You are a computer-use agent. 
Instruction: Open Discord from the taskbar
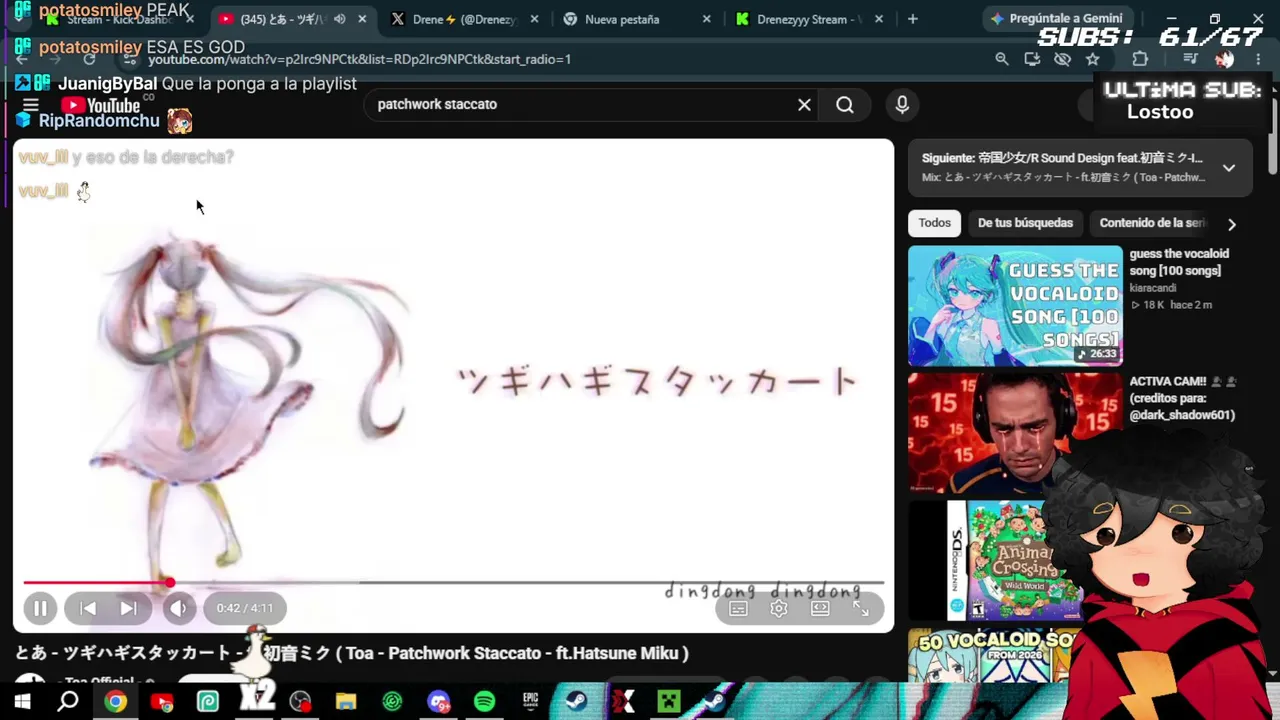coord(438,701)
